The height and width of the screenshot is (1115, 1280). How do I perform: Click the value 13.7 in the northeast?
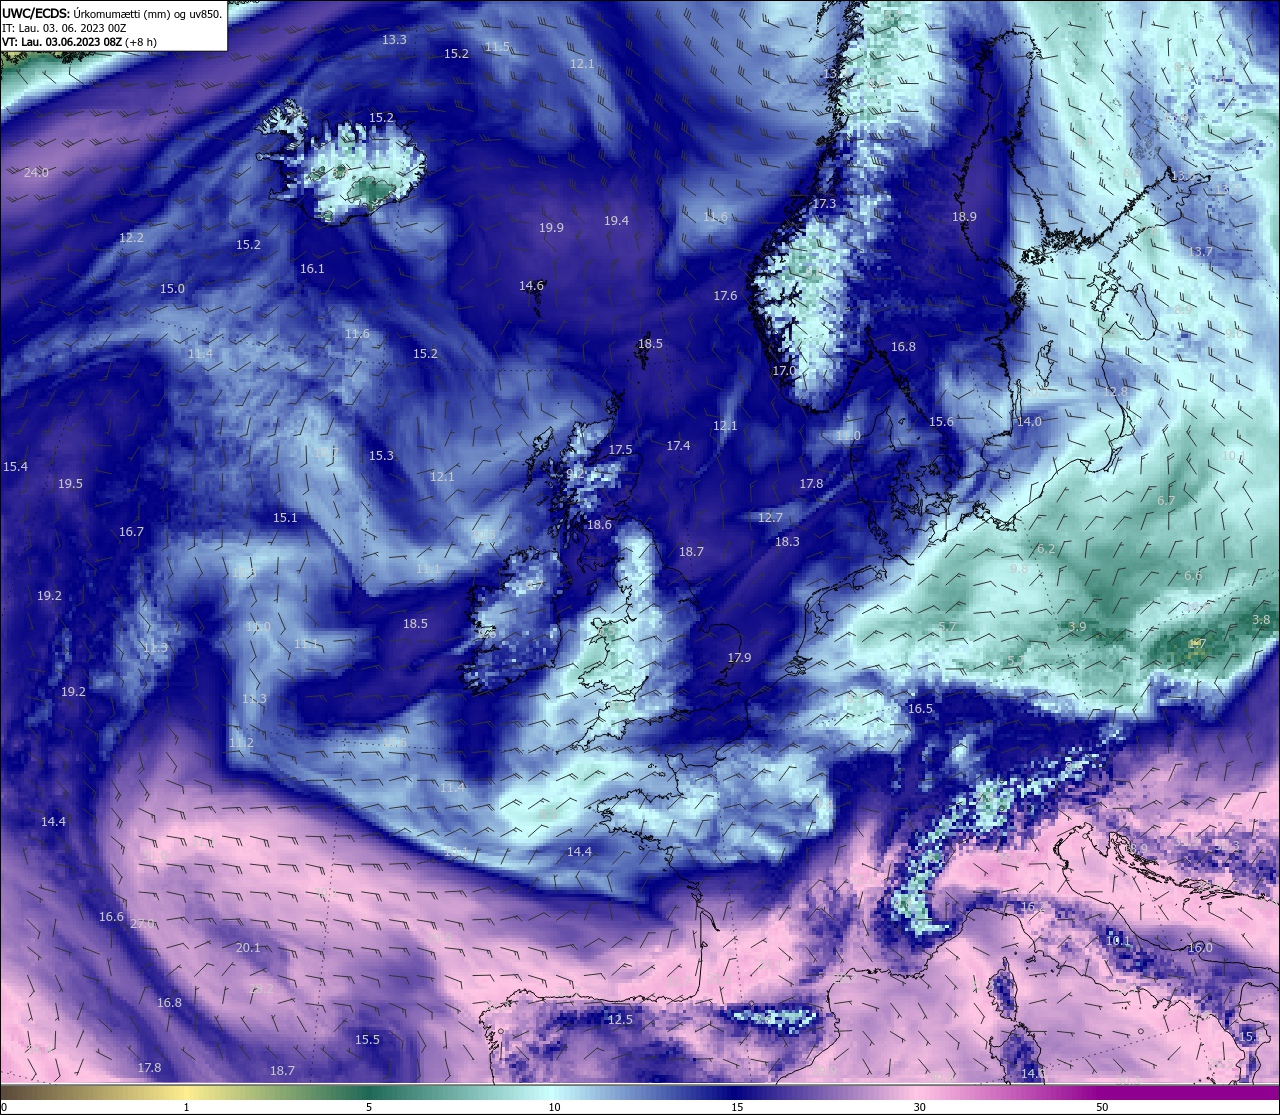[x=1200, y=252]
